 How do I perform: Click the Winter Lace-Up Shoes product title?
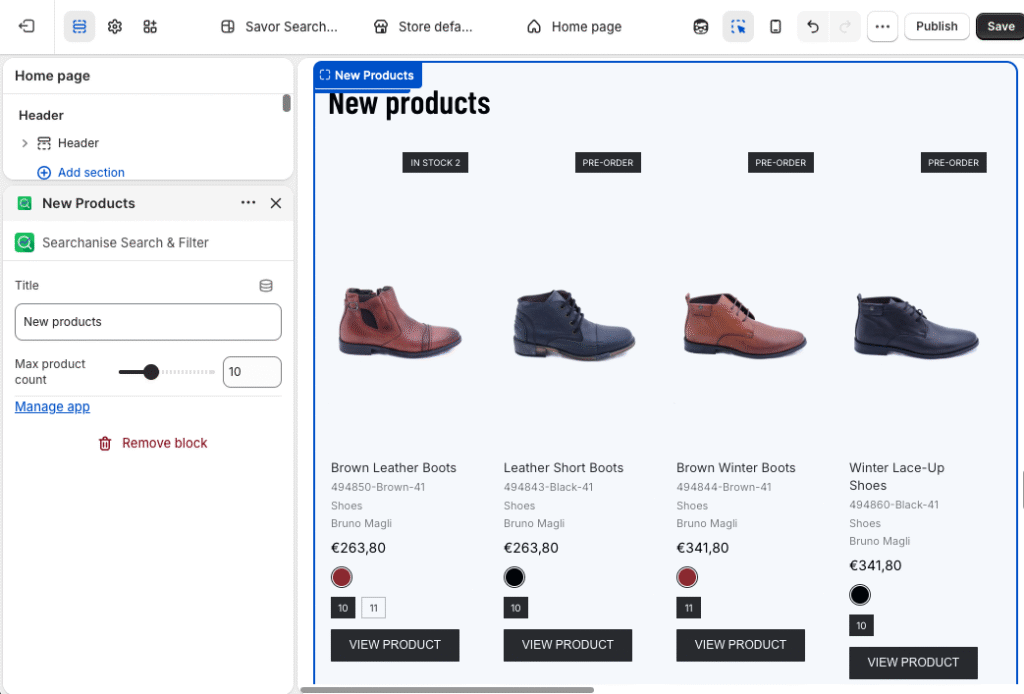[897, 477]
